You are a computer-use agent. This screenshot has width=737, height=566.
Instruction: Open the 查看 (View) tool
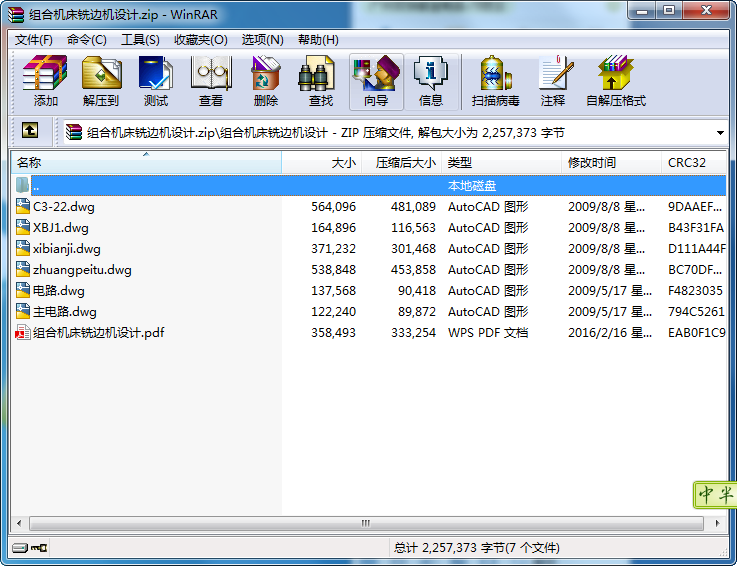(x=211, y=81)
